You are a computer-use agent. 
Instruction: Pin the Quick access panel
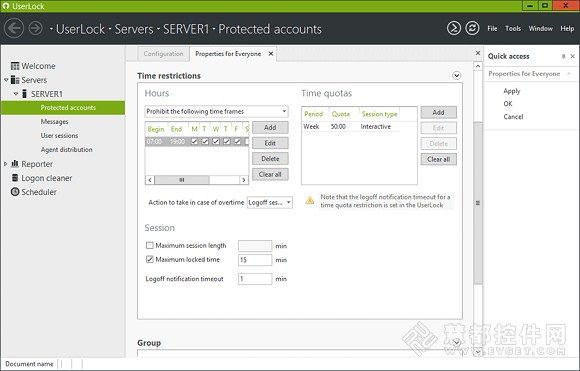pyautogui.click(x=563, y=56)
